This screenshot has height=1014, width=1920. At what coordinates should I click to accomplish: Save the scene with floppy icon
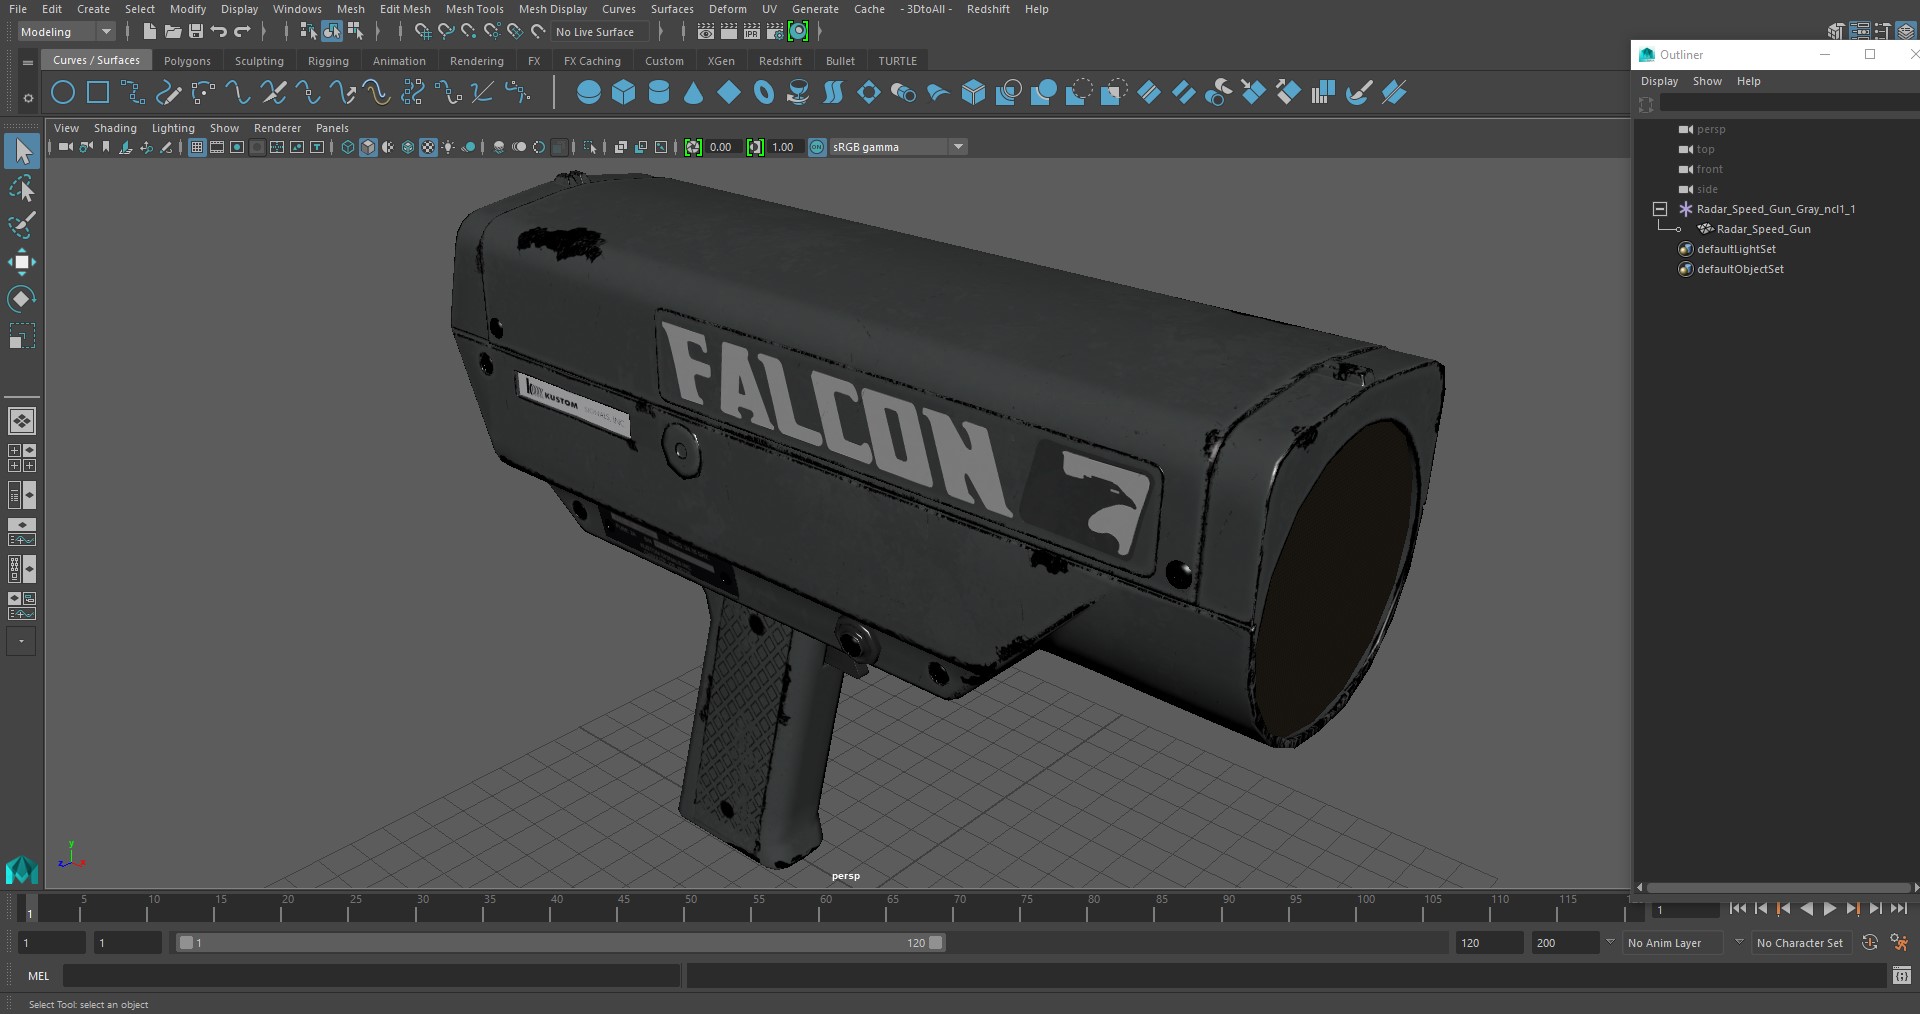(196, 32)
